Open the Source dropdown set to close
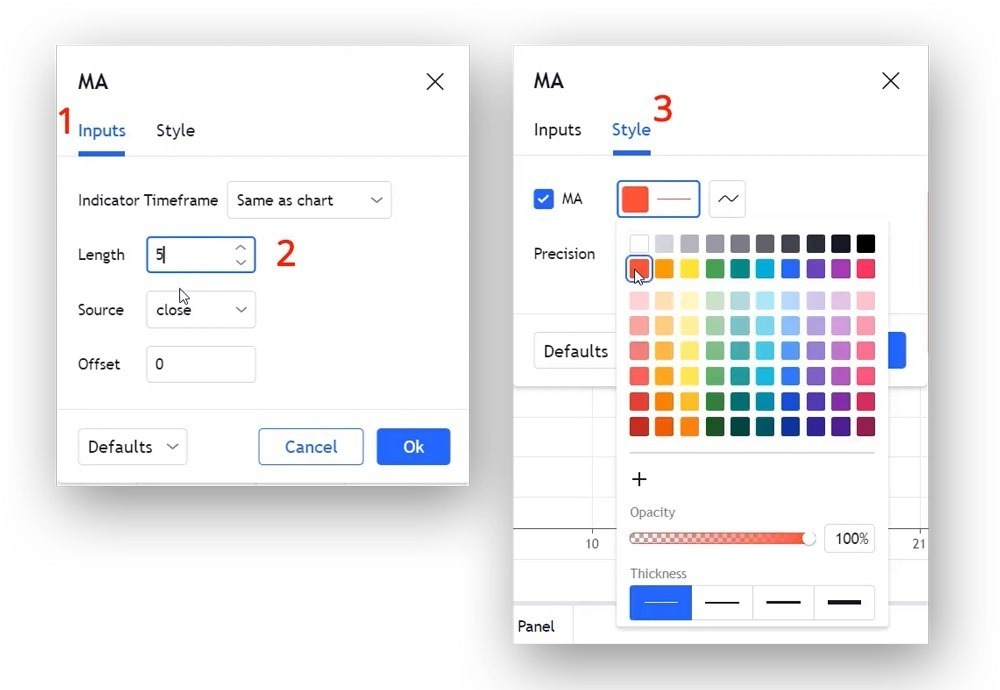 click(201, 310)
